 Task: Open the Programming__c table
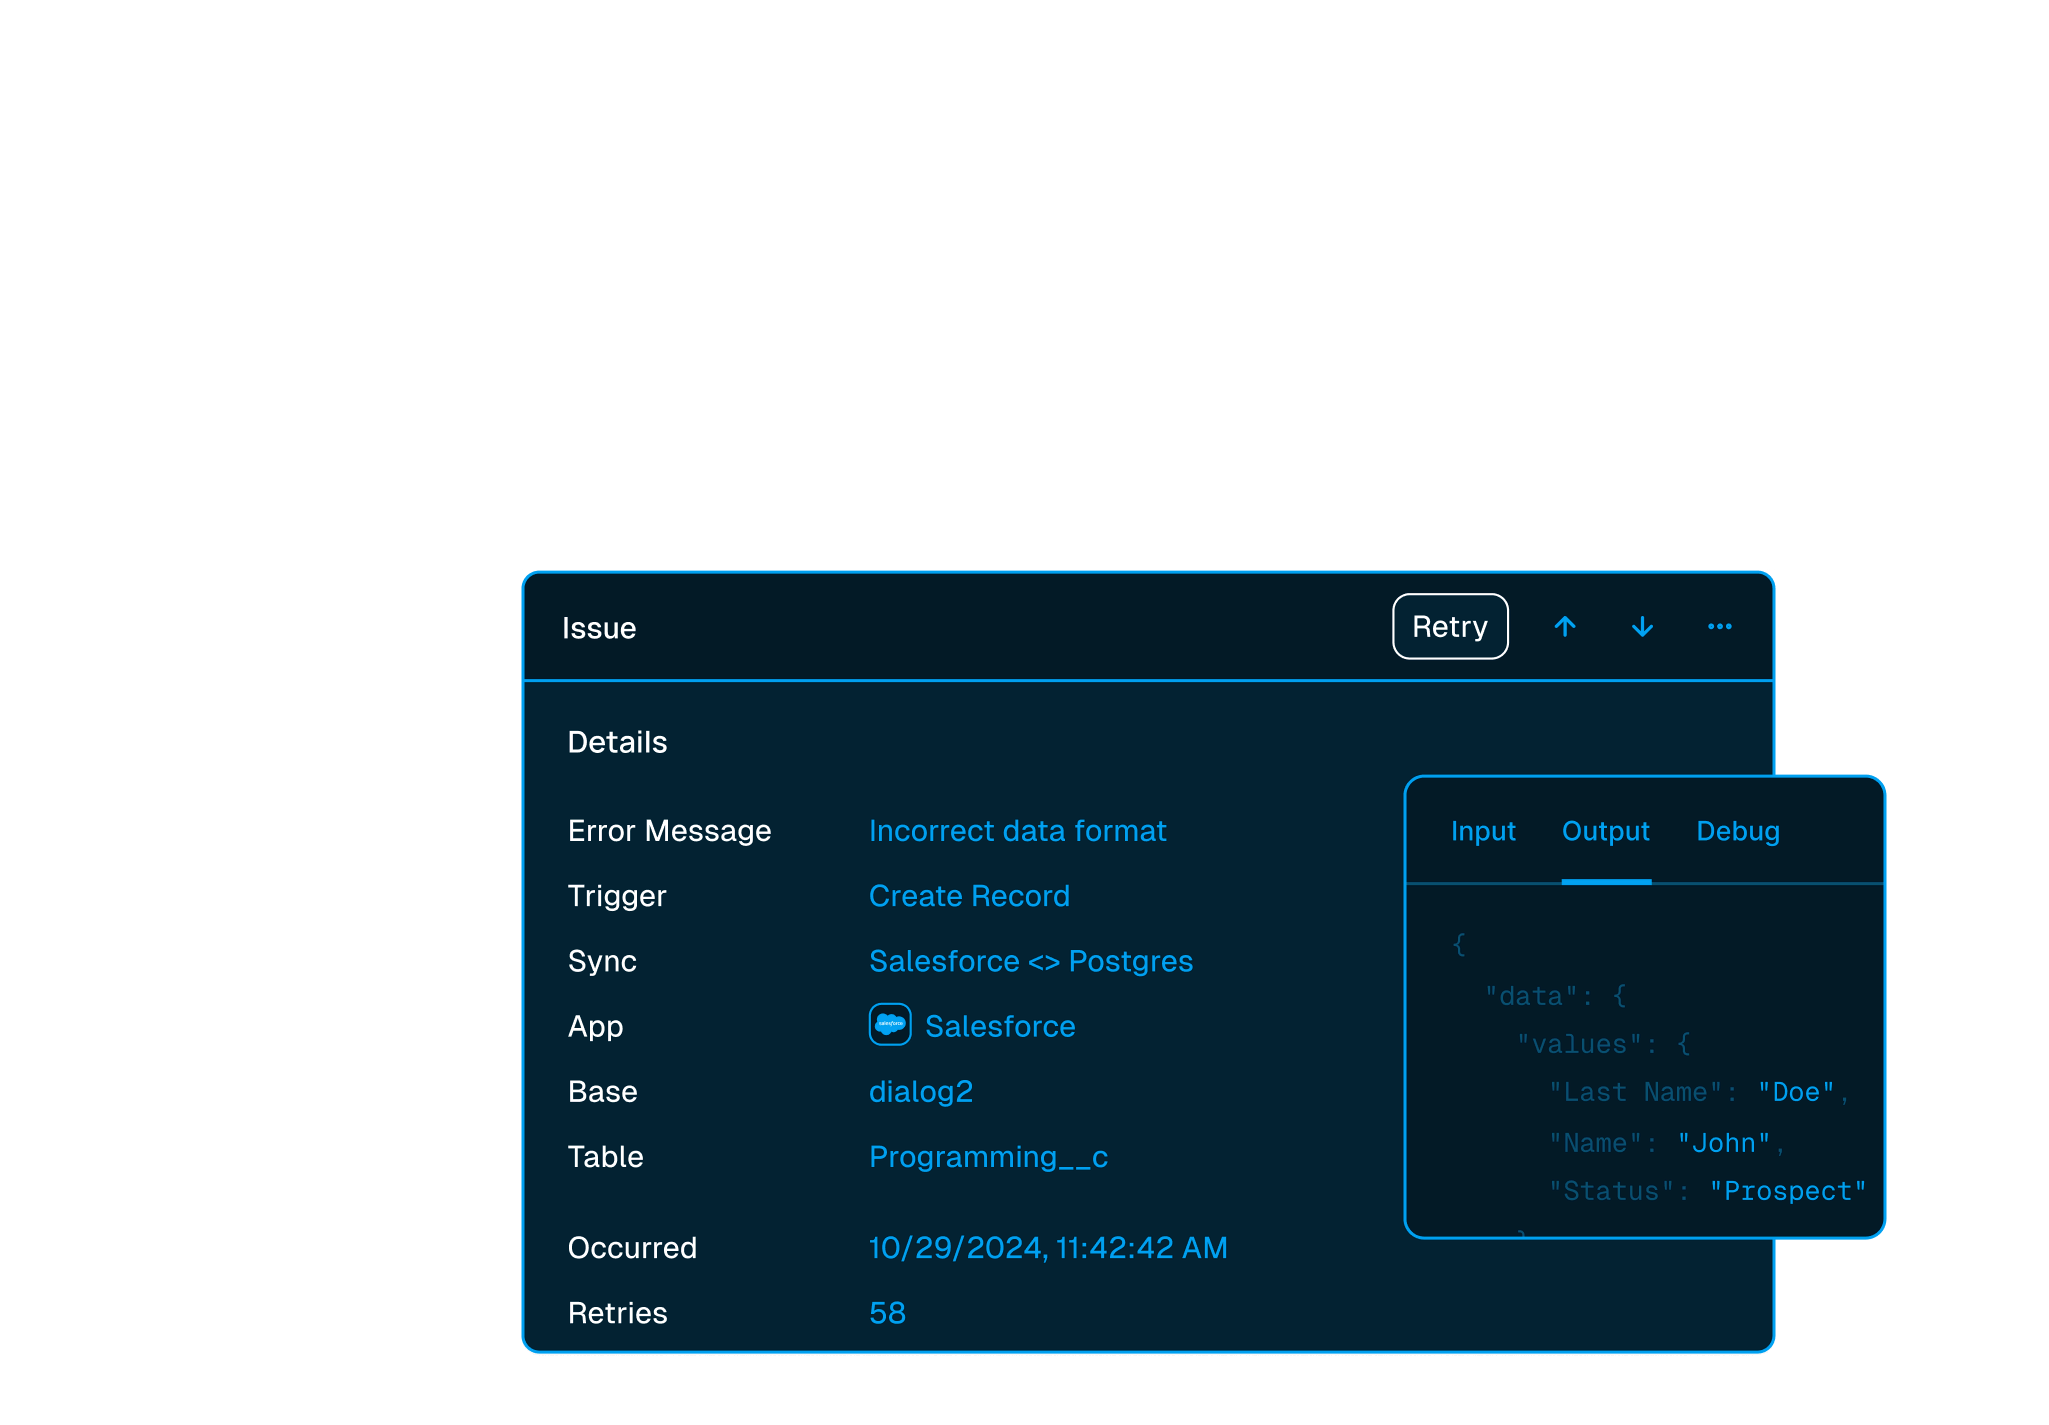988,1157
